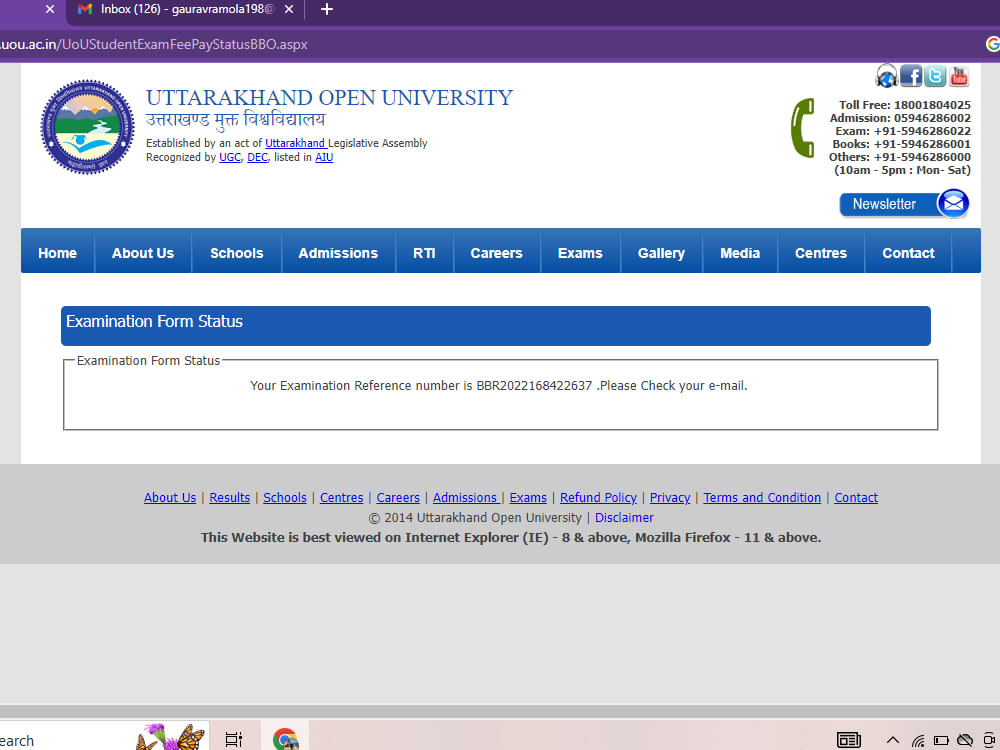Open the Disclaimer link

pos(624,517)
